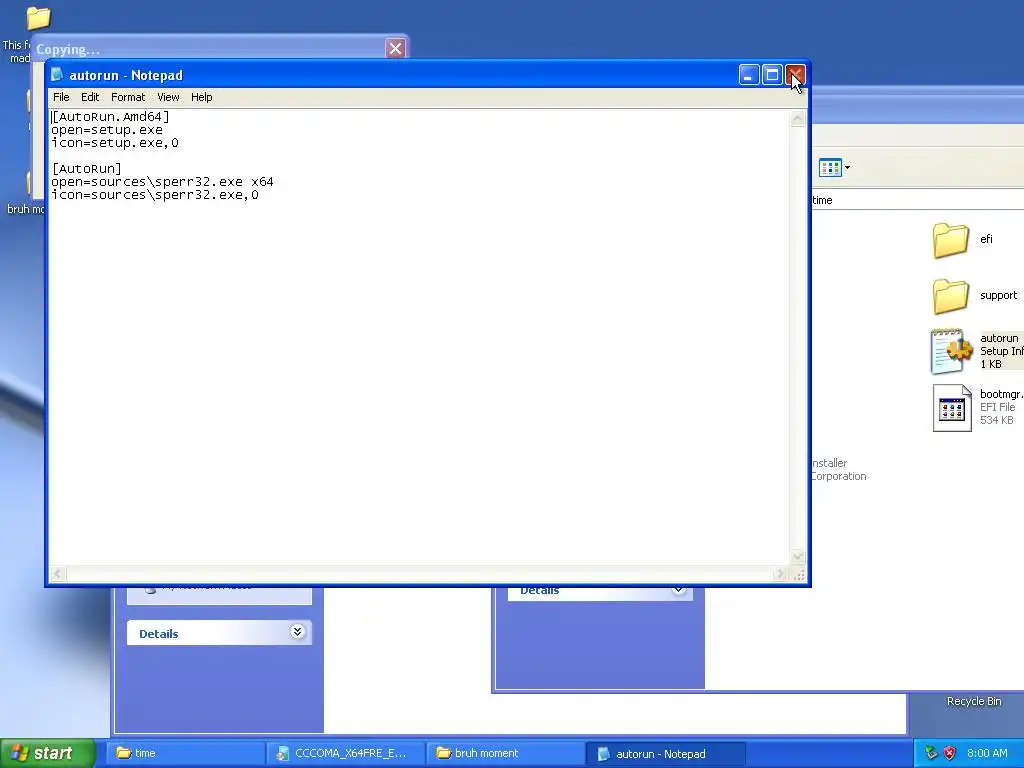Open the Format menu in Notepad
Image resolution: width=1024 pixels, height=768 pixels.
point(128,97)
